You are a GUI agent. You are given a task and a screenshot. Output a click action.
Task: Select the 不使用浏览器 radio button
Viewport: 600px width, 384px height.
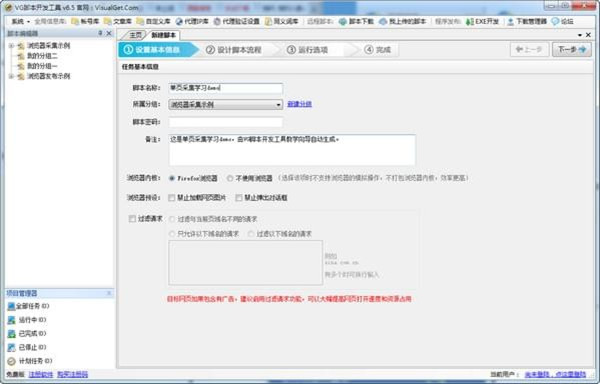tap(230, 178)
